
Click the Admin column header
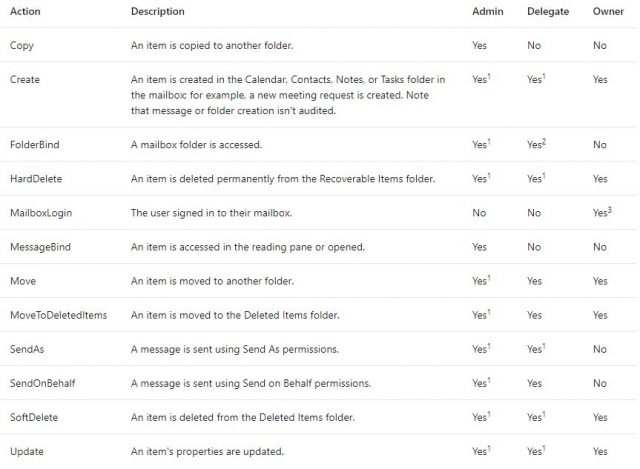[488, 11]
